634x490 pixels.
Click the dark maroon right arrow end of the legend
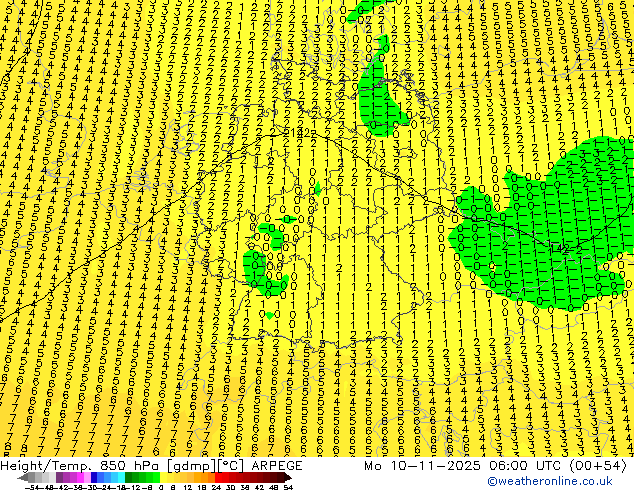(x=287, y=477)
